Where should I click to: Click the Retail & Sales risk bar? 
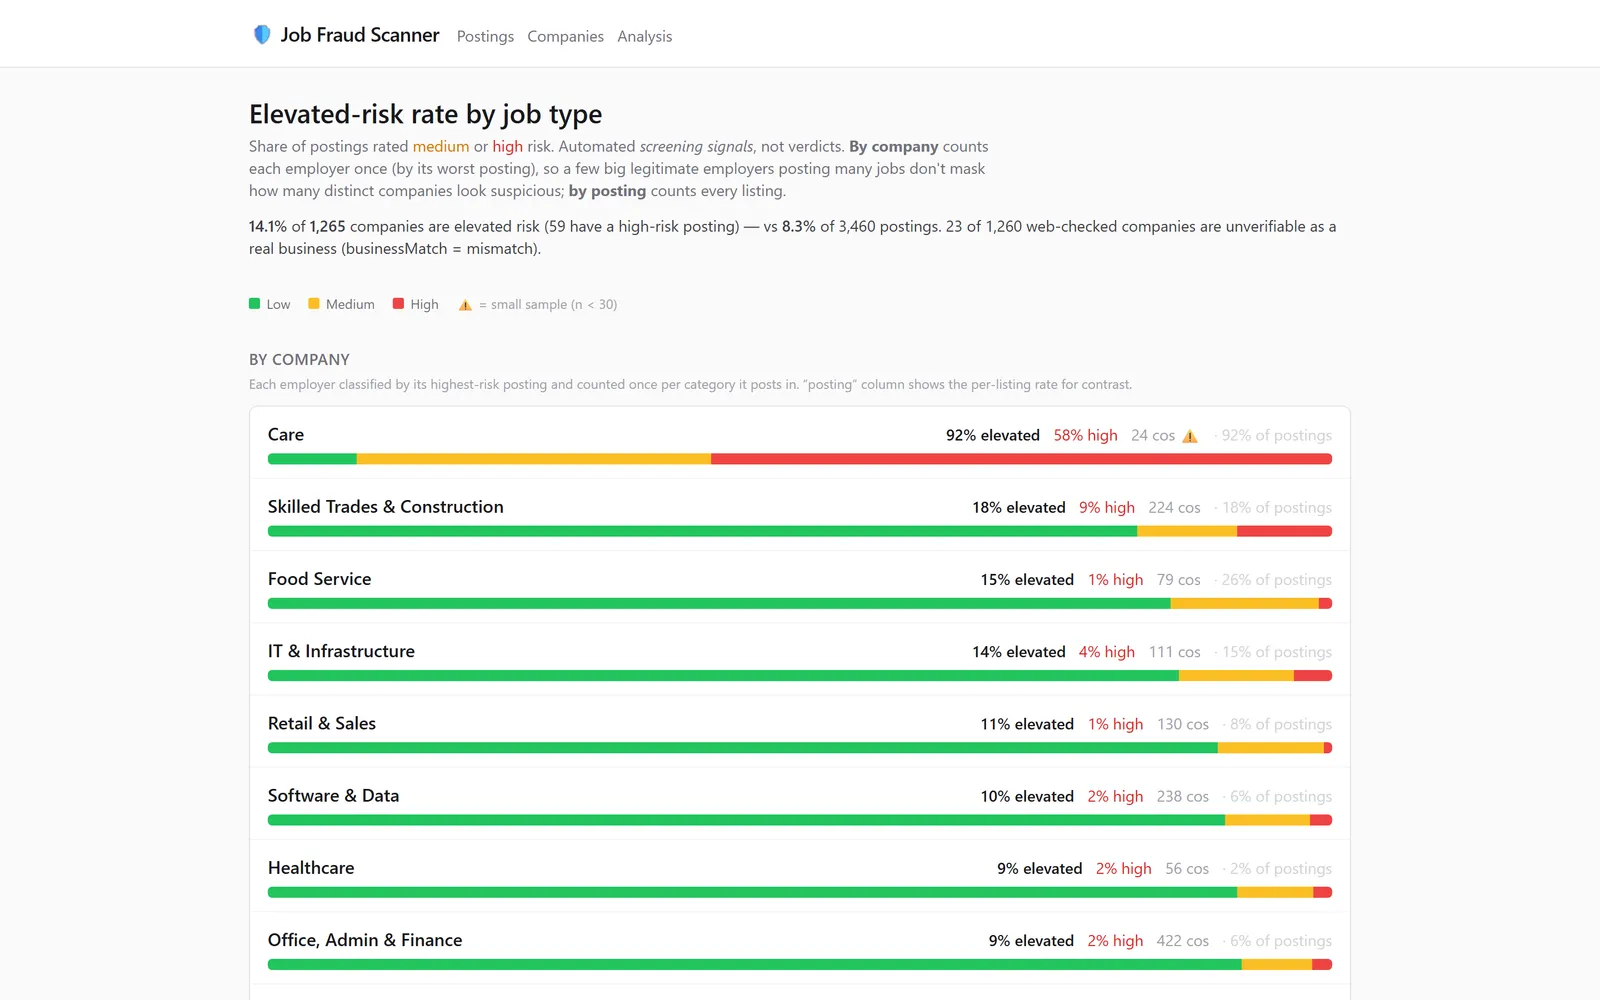point(800,747)
